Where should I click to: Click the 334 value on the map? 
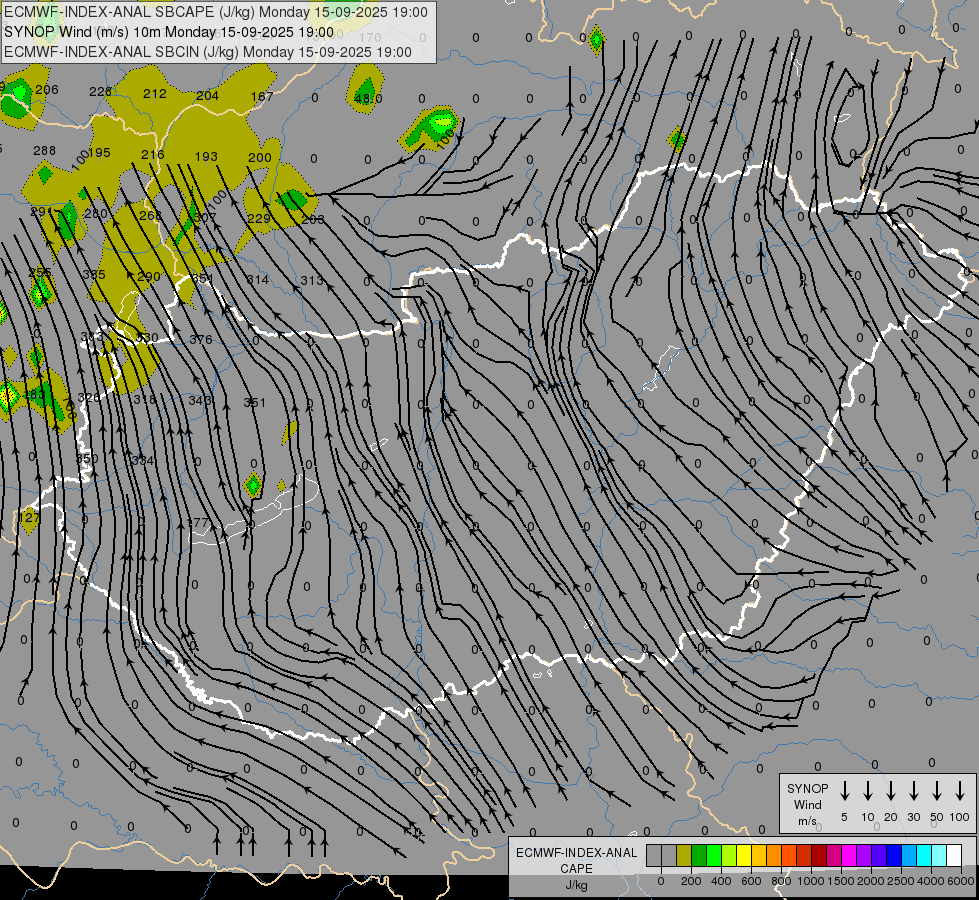click(143, 460)
